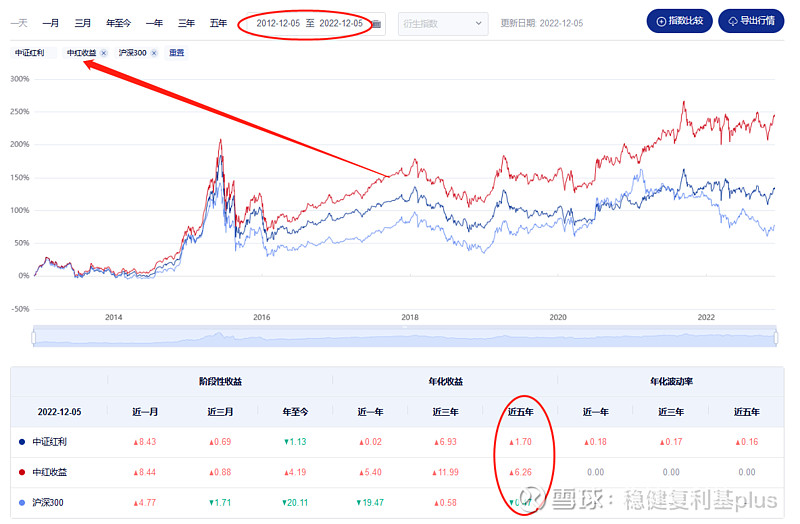
Task: Open the 衍生指数 dropdown
Action: pos(443,23)
